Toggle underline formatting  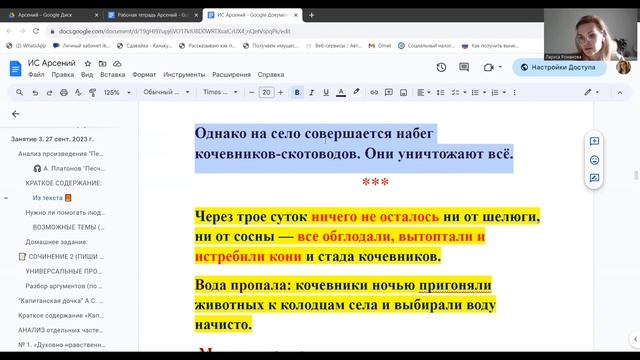(x=326, y=93)
